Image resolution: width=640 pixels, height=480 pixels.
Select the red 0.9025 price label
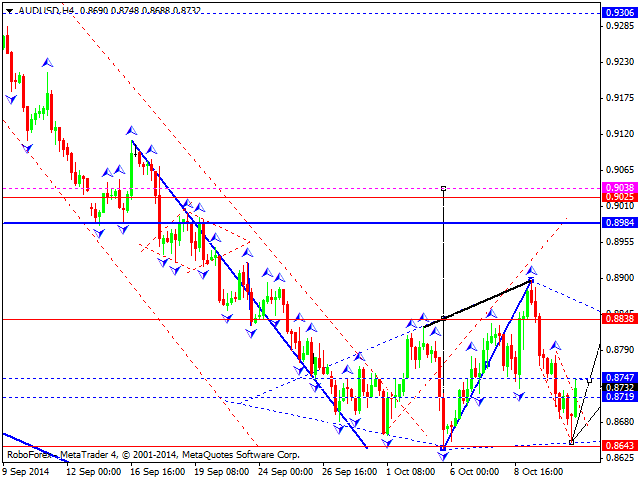620,197
